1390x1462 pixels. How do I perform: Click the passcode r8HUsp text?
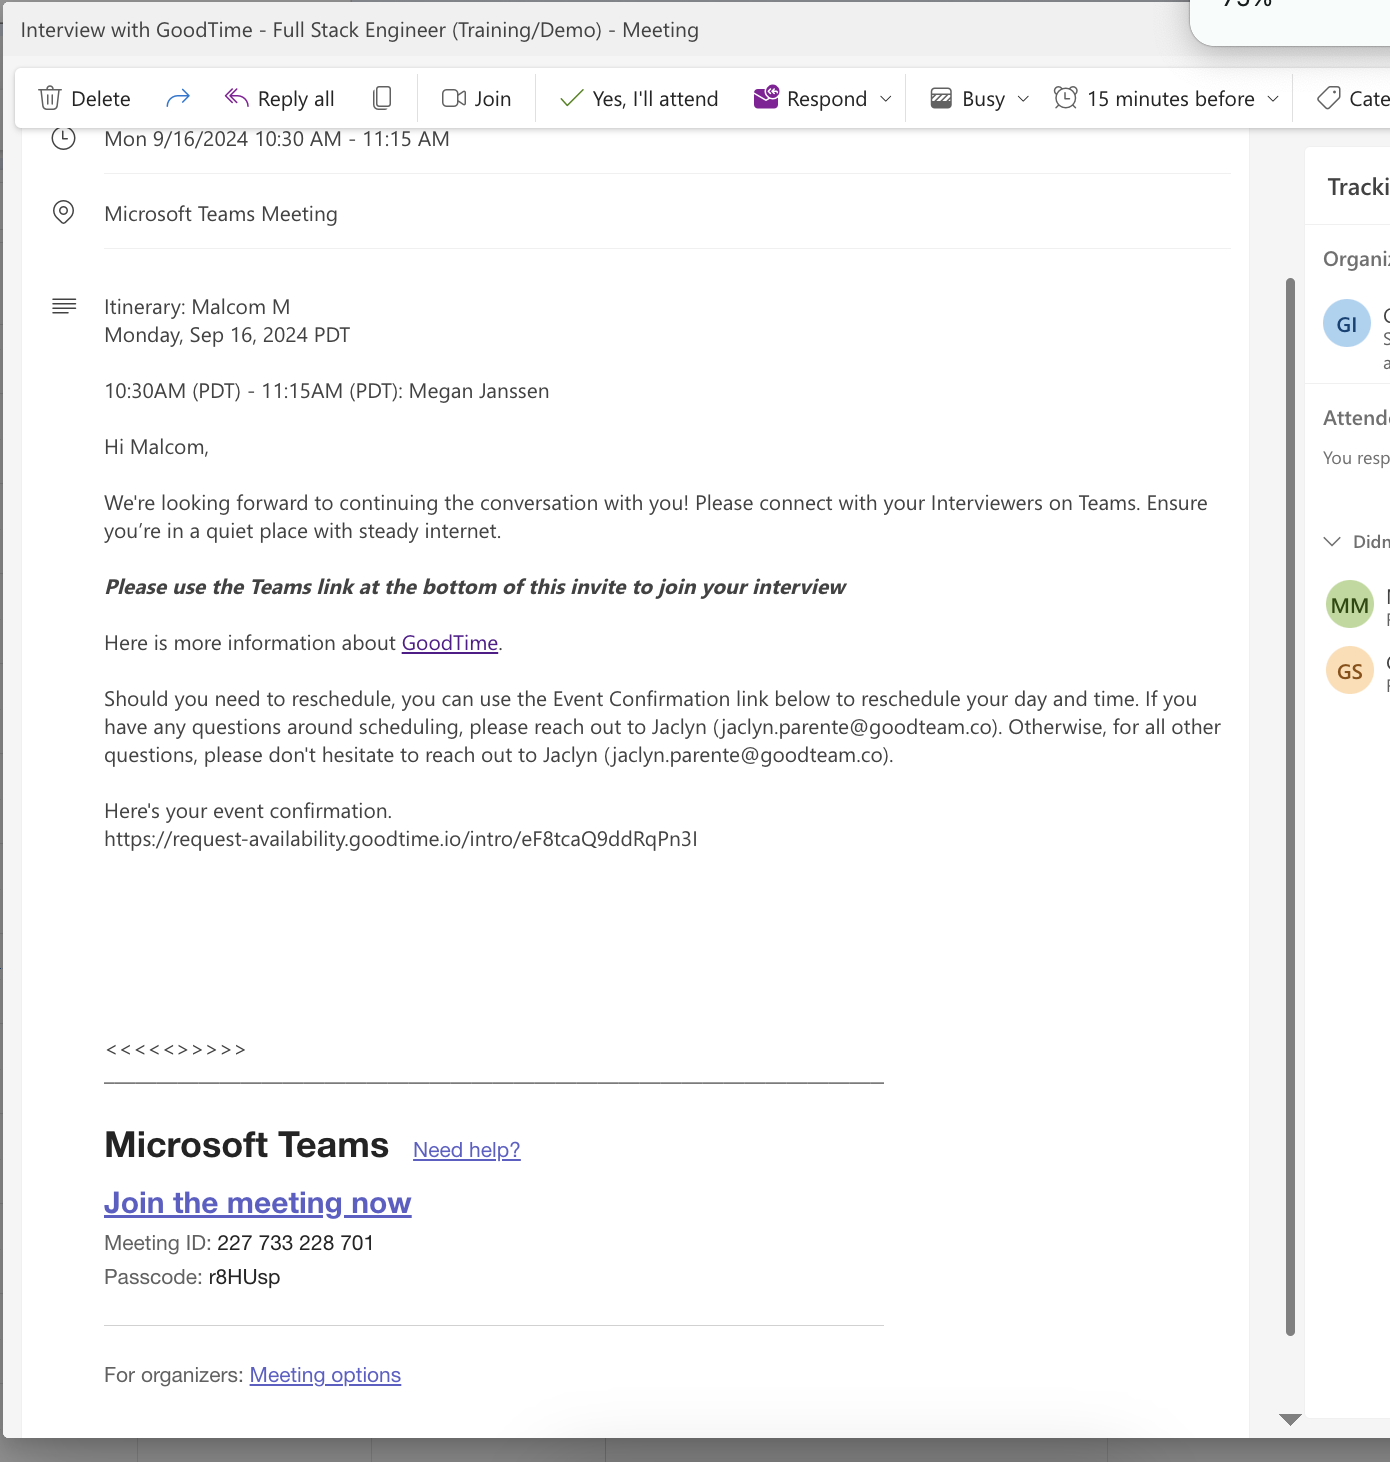[244, 1277]
